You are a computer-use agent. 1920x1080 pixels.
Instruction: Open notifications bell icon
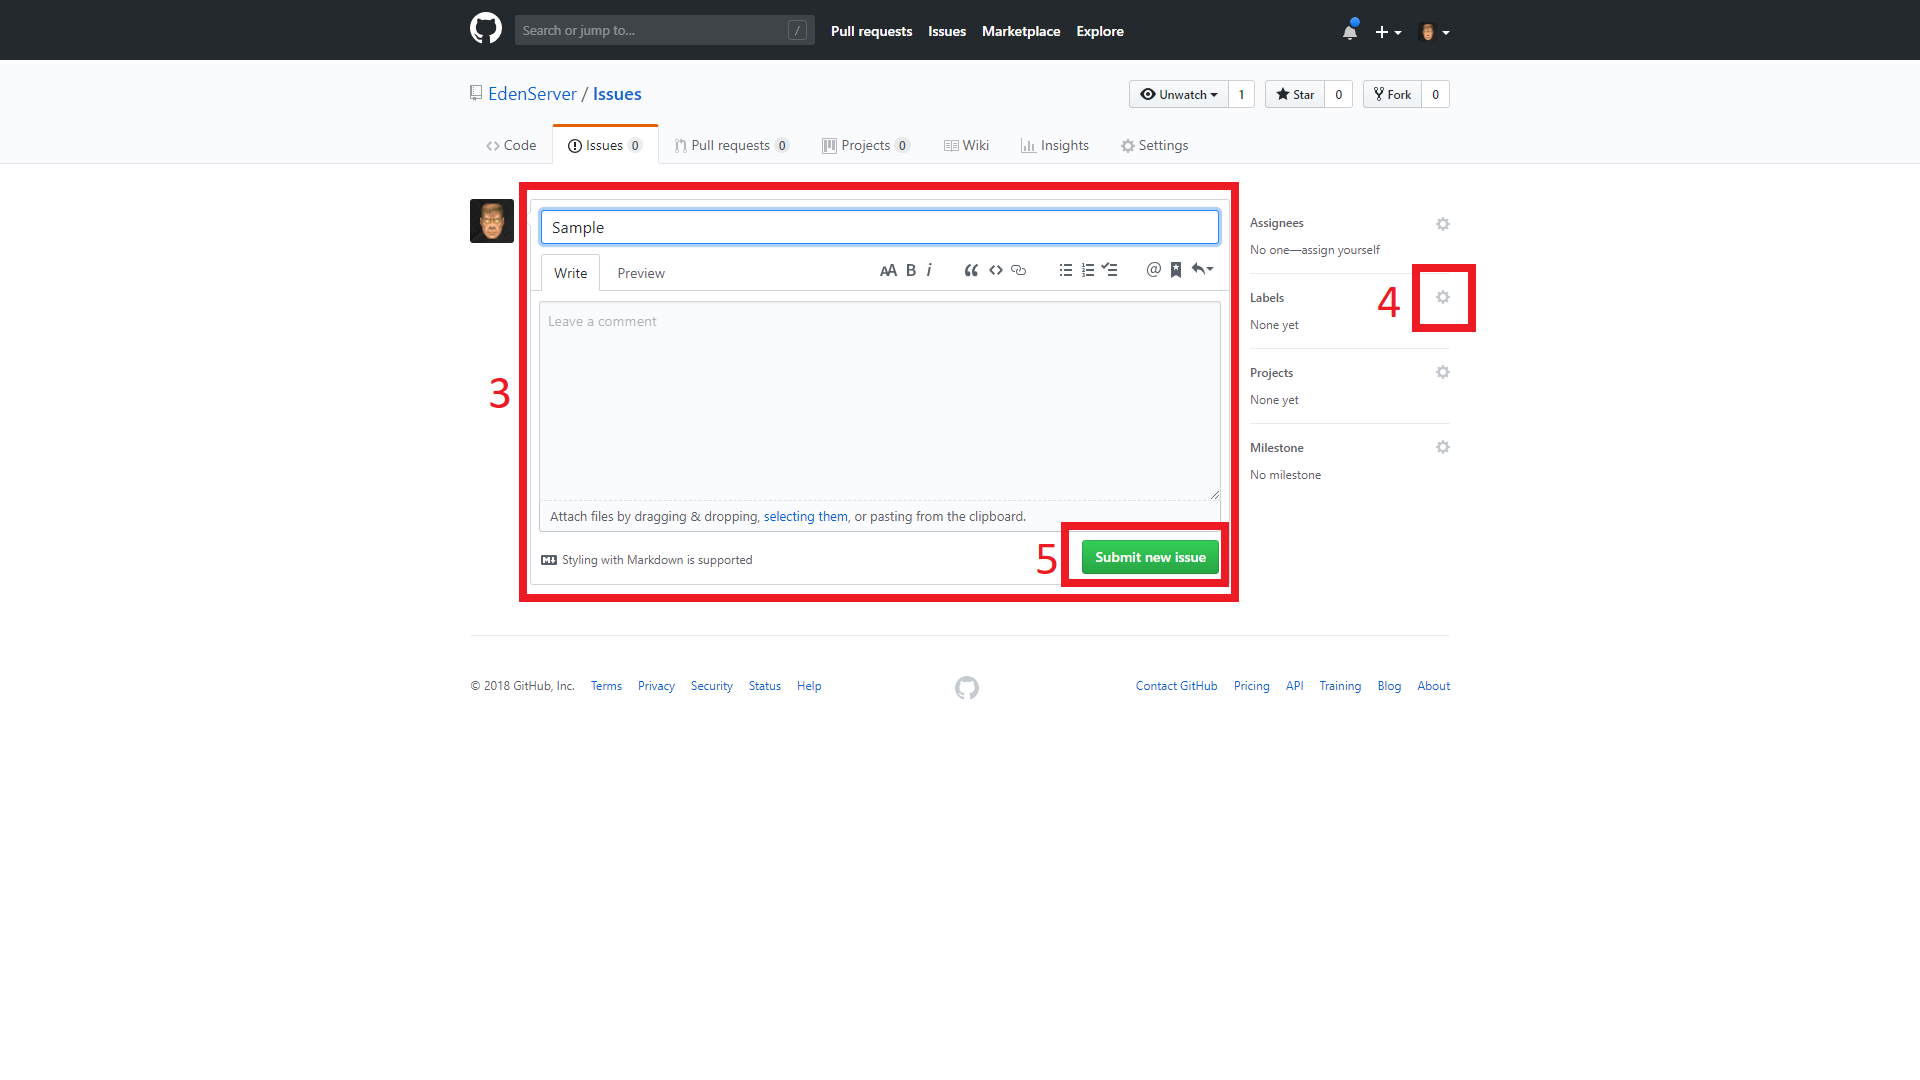(x=1349, y=32)
